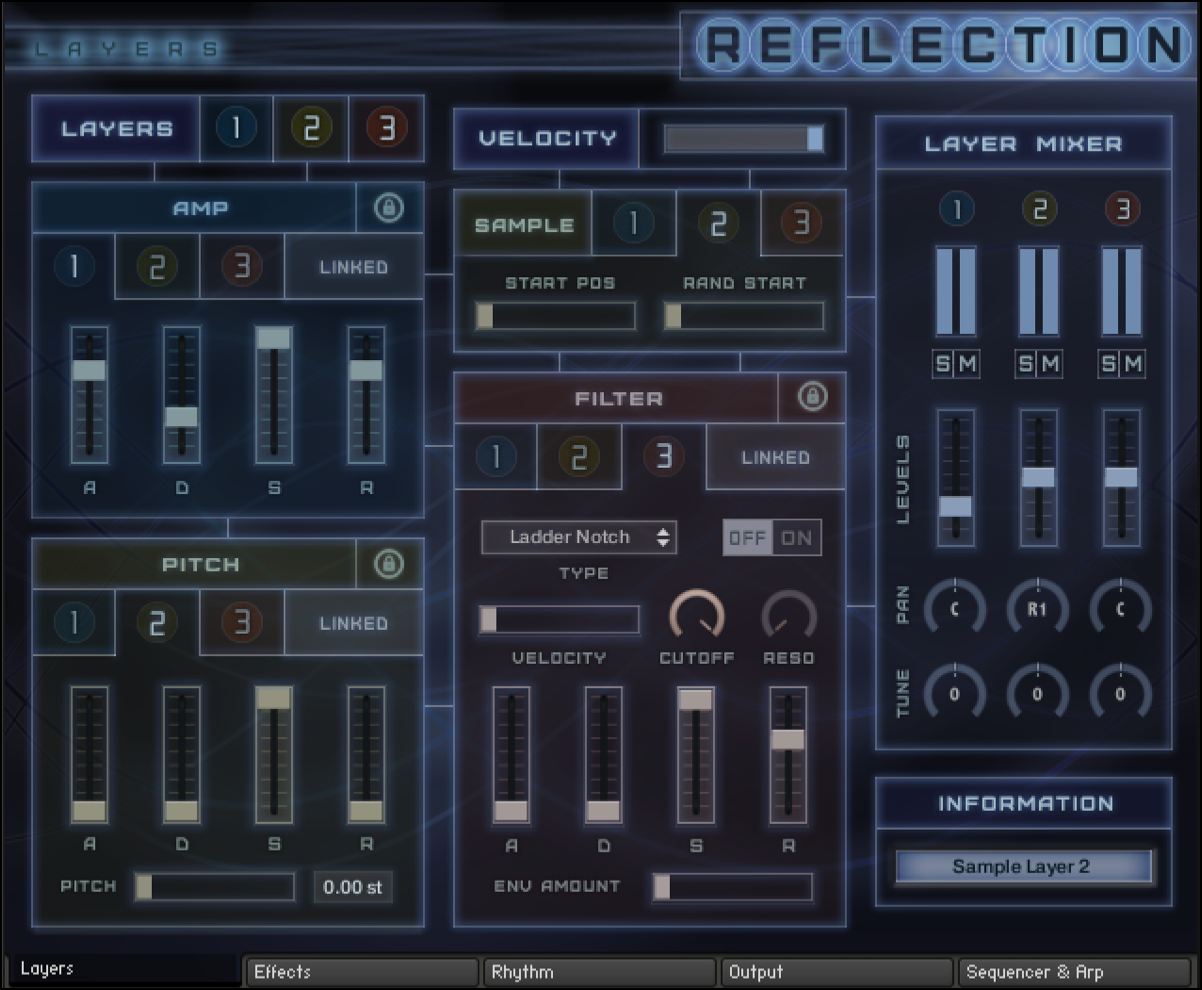
Task: Choose layer 1 in the Filter section
Action: 495,457
